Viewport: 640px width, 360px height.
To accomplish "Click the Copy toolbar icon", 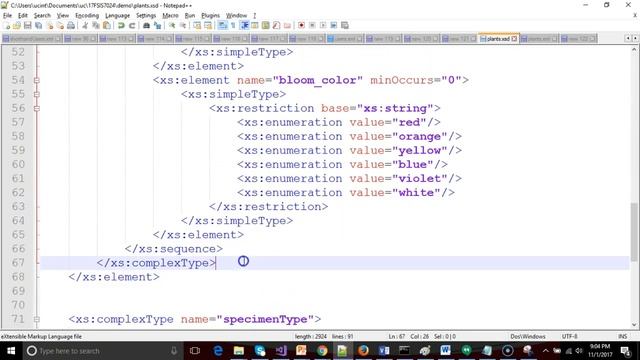I will point(96,26).
